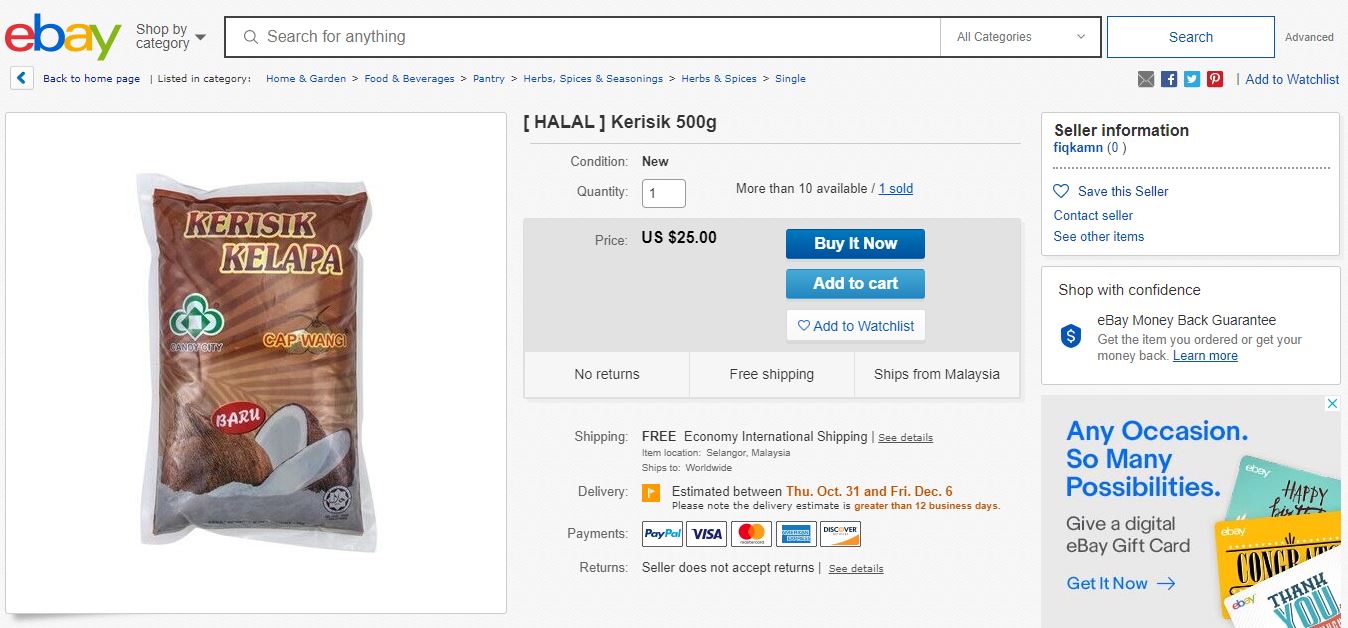This screenshot has height=628, width=1348.
Task: Click Contact seller link
Action: [x=1093, y=215]
